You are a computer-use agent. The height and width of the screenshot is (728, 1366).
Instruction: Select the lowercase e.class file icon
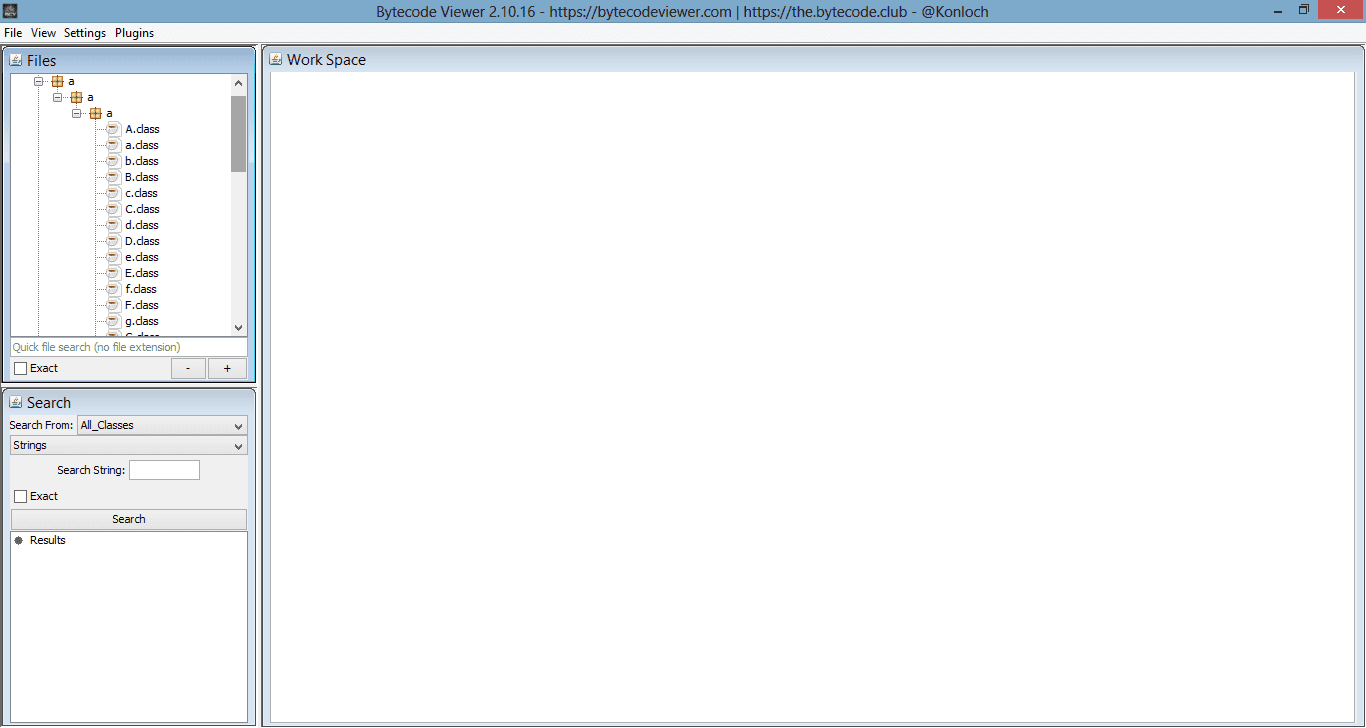[113, 257]
